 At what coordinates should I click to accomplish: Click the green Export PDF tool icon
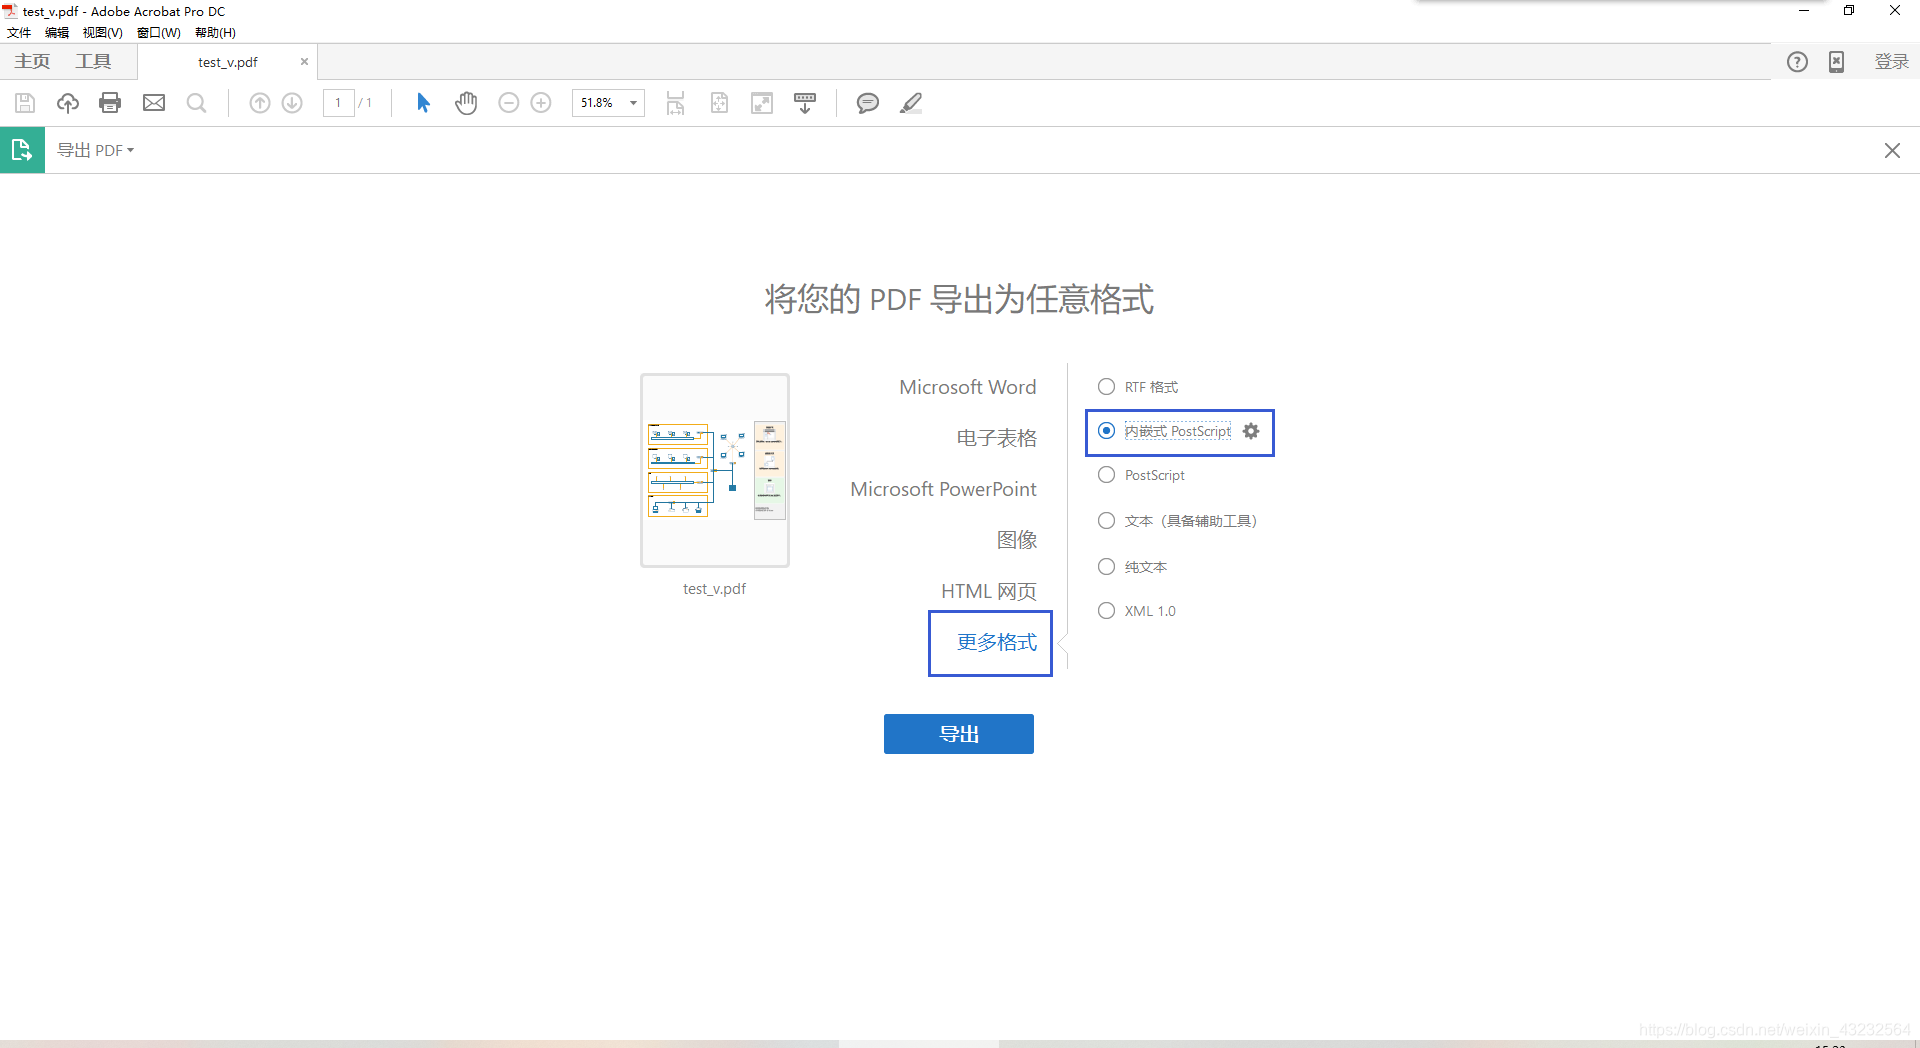22,150
